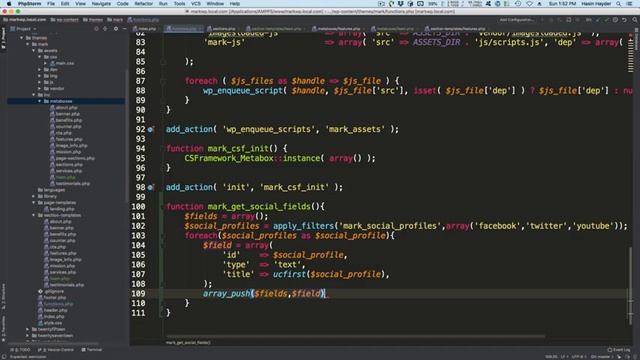Open the Tools menu
The width and height of the screenshot is (640, 360).
(179, 4)
